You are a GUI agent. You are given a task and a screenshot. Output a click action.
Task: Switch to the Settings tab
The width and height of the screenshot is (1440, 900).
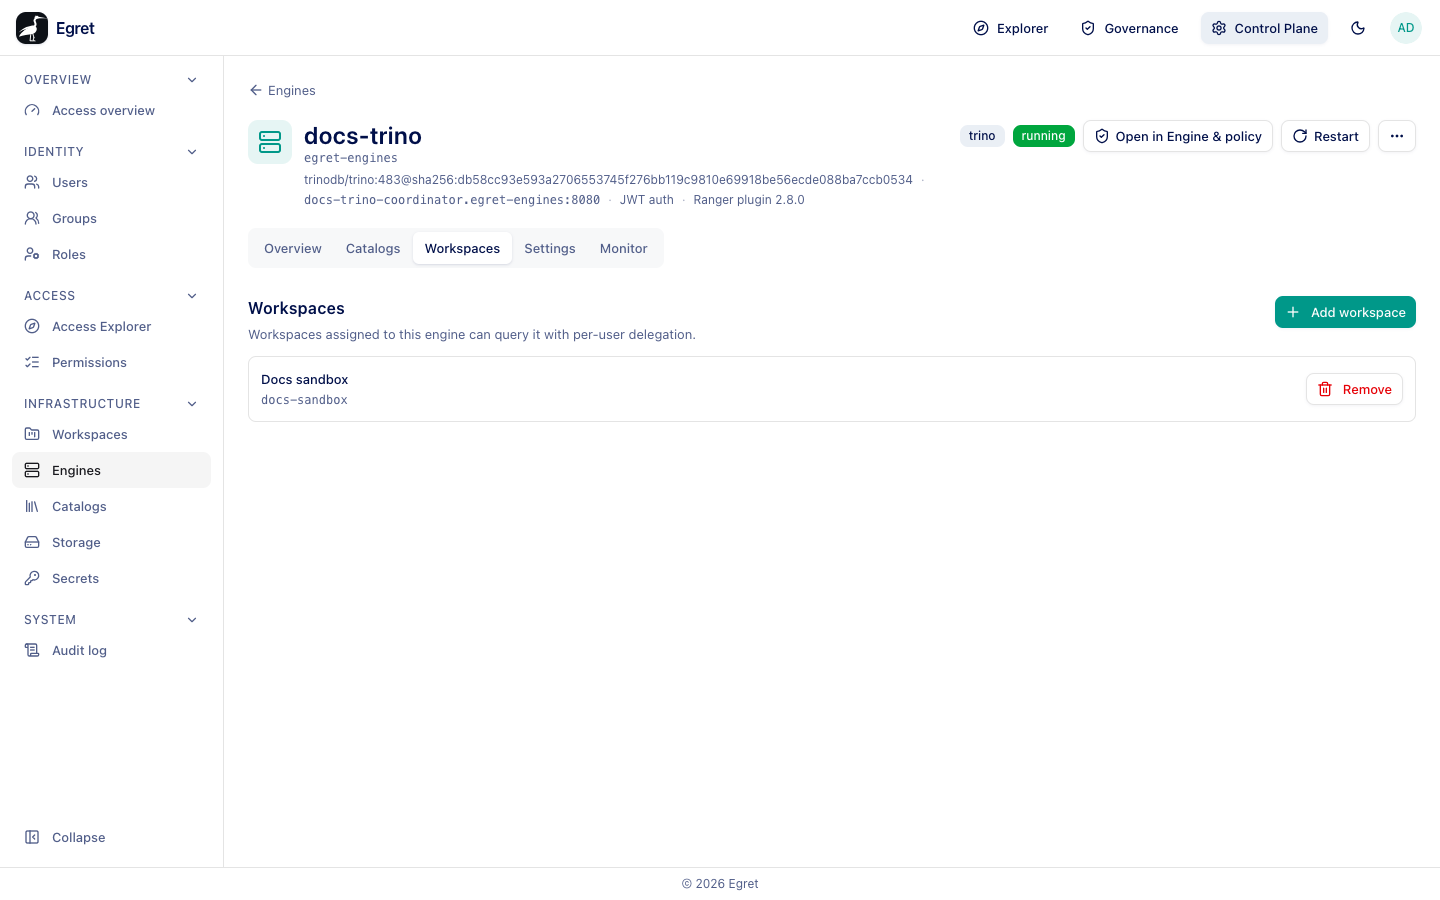coord(550,248)
